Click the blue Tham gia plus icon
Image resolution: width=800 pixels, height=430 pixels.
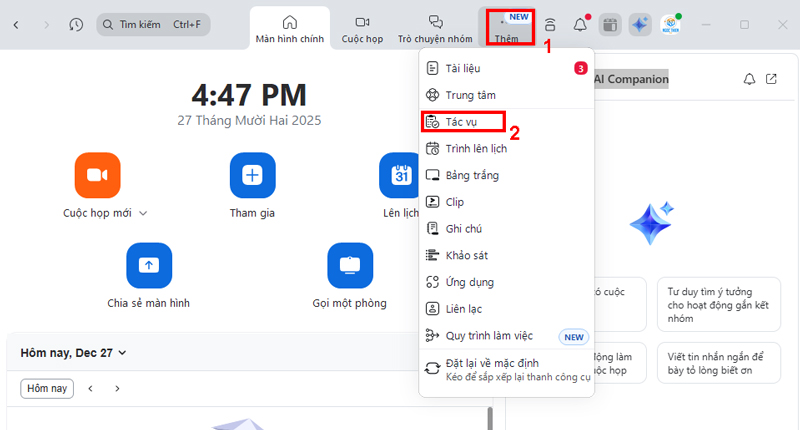(x=252, y=176)
